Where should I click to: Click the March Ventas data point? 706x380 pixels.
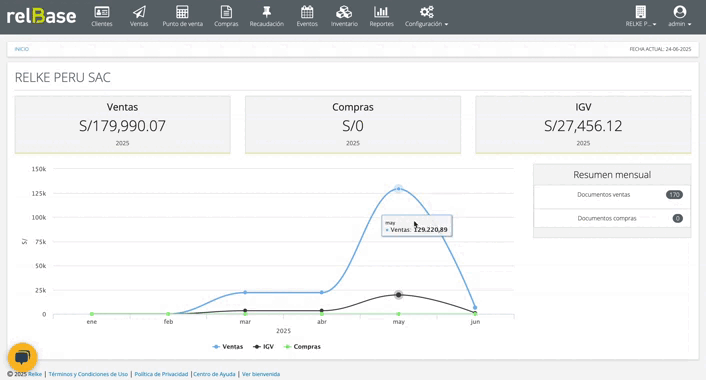coord(245,293)
